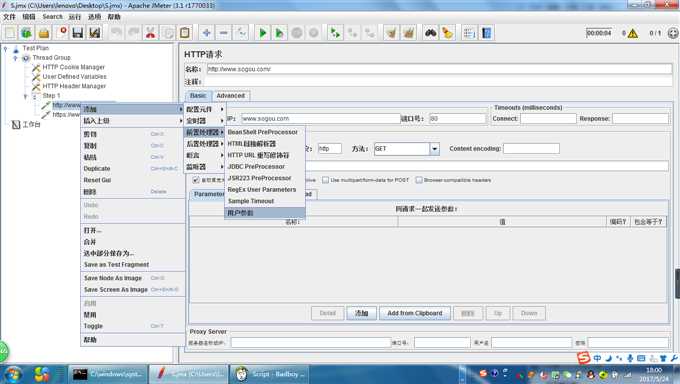Enable Use multipart/form-data for POST
This screenshot has width=680, height=384.
point(325,180)
